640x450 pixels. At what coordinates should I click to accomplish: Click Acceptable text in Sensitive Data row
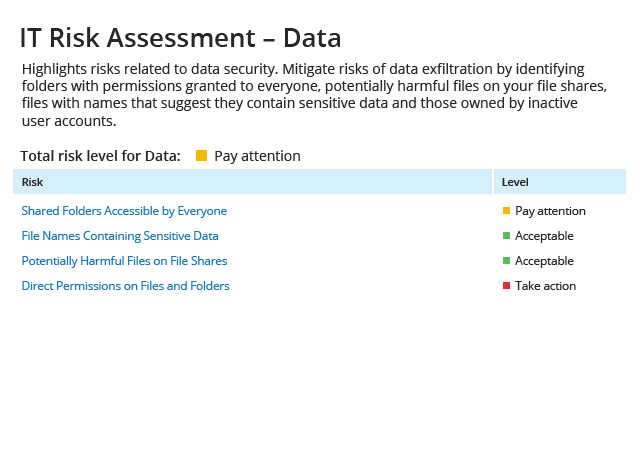coord(544,236)
